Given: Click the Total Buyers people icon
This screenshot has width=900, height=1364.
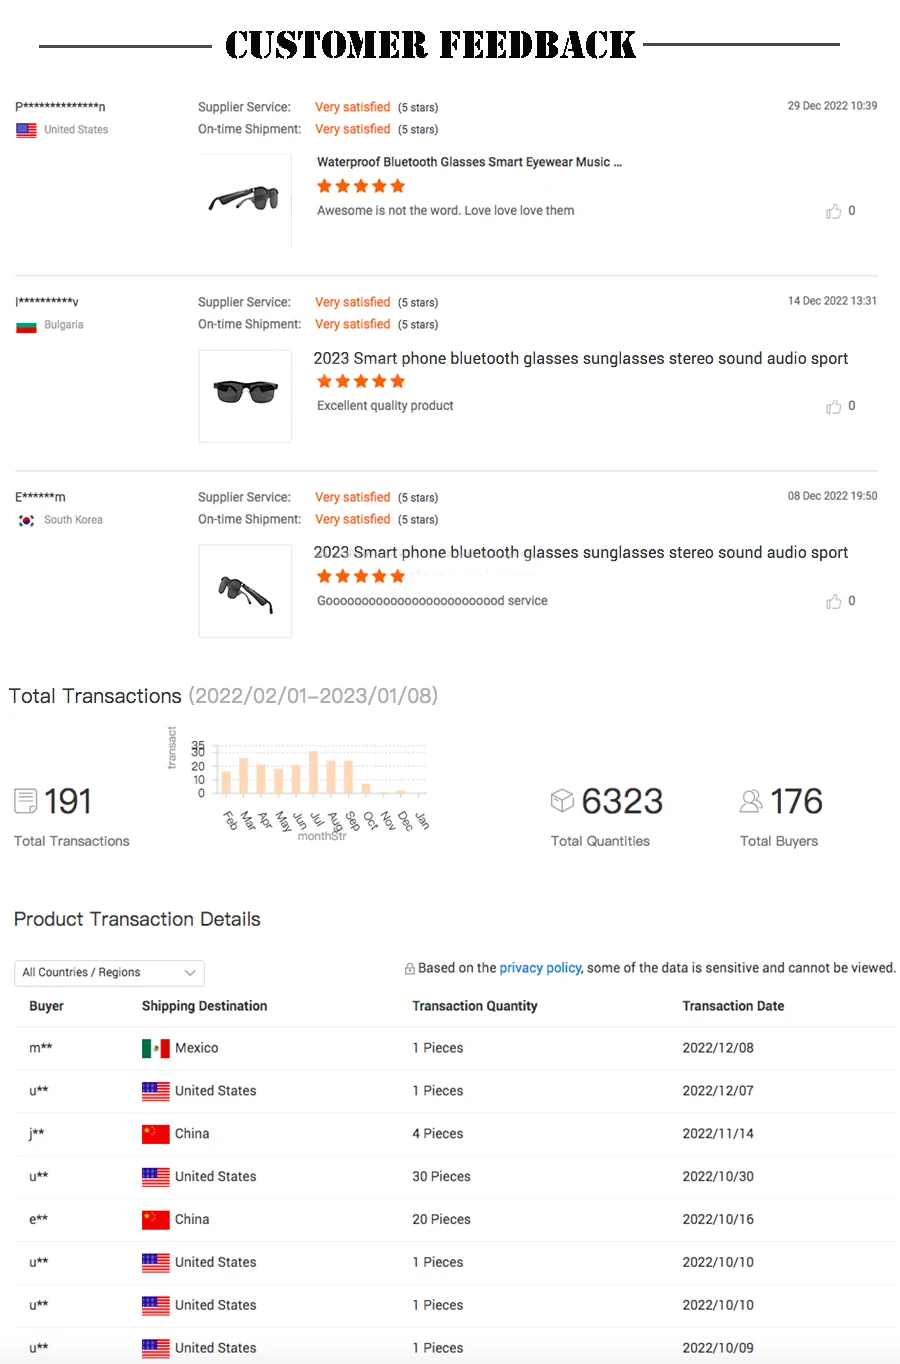Looking at the screenshot, I should (x=750, y=801).
